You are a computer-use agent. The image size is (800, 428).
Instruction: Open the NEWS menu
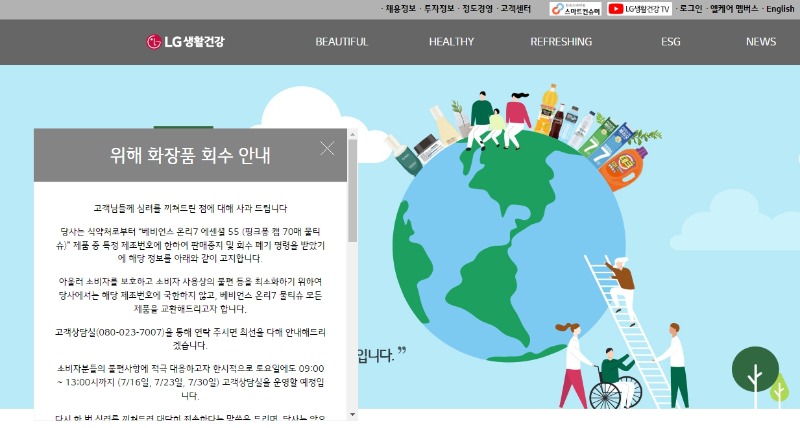pyautogui.click(x=761, y=42)
